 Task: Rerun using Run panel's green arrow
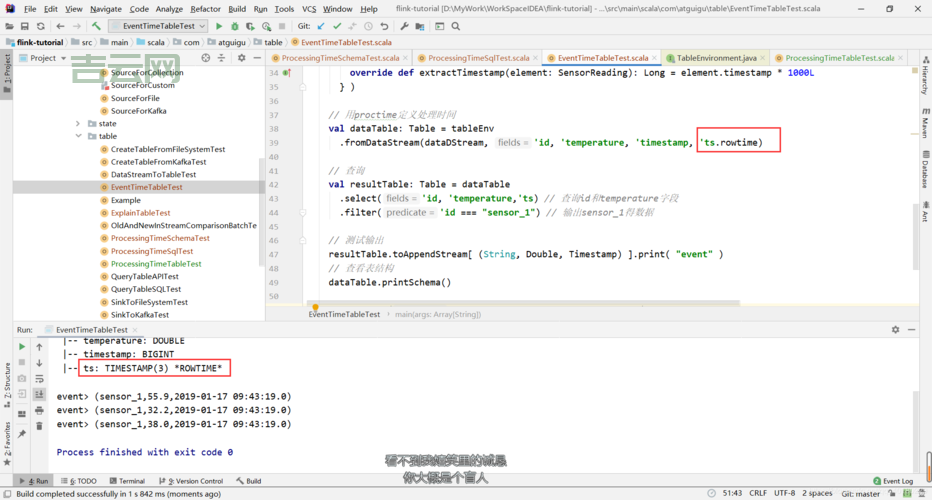[x=22, y=347]
